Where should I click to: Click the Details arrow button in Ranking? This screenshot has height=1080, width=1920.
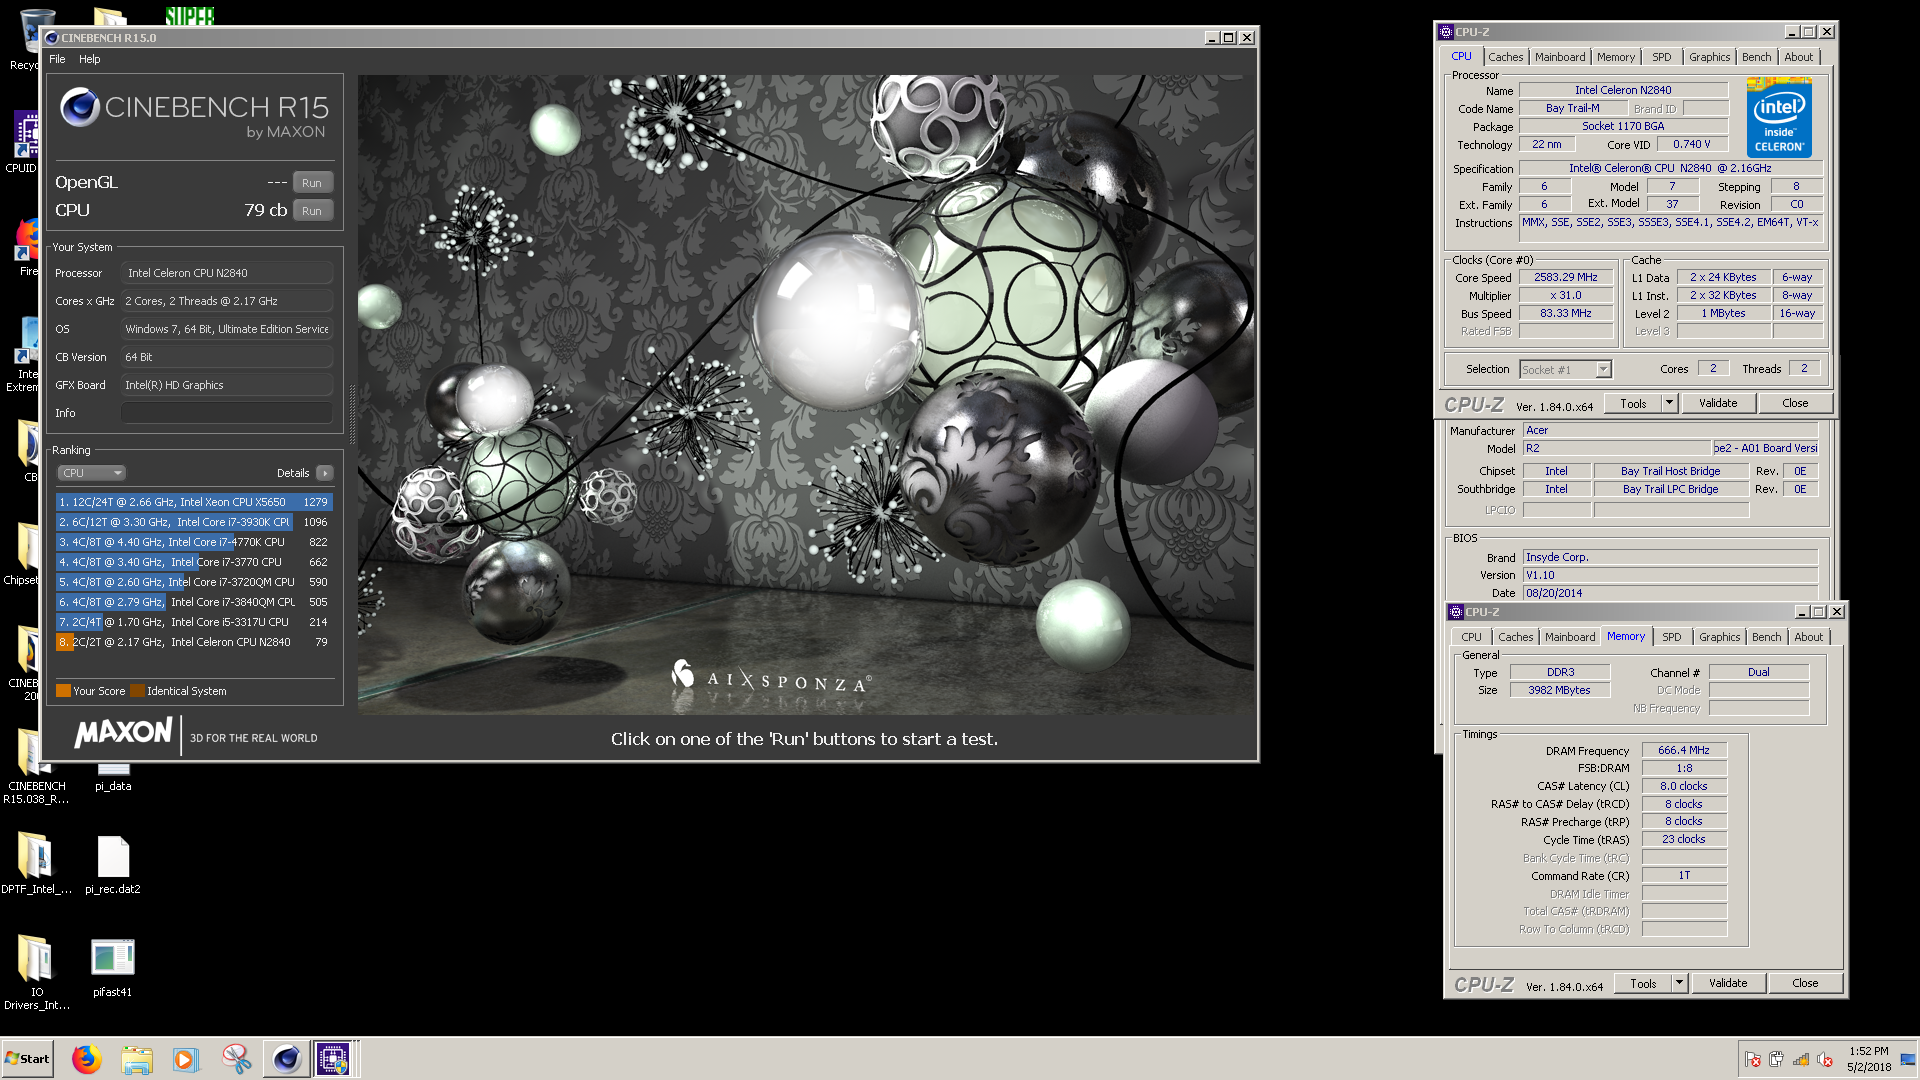[x=324, y=473]
